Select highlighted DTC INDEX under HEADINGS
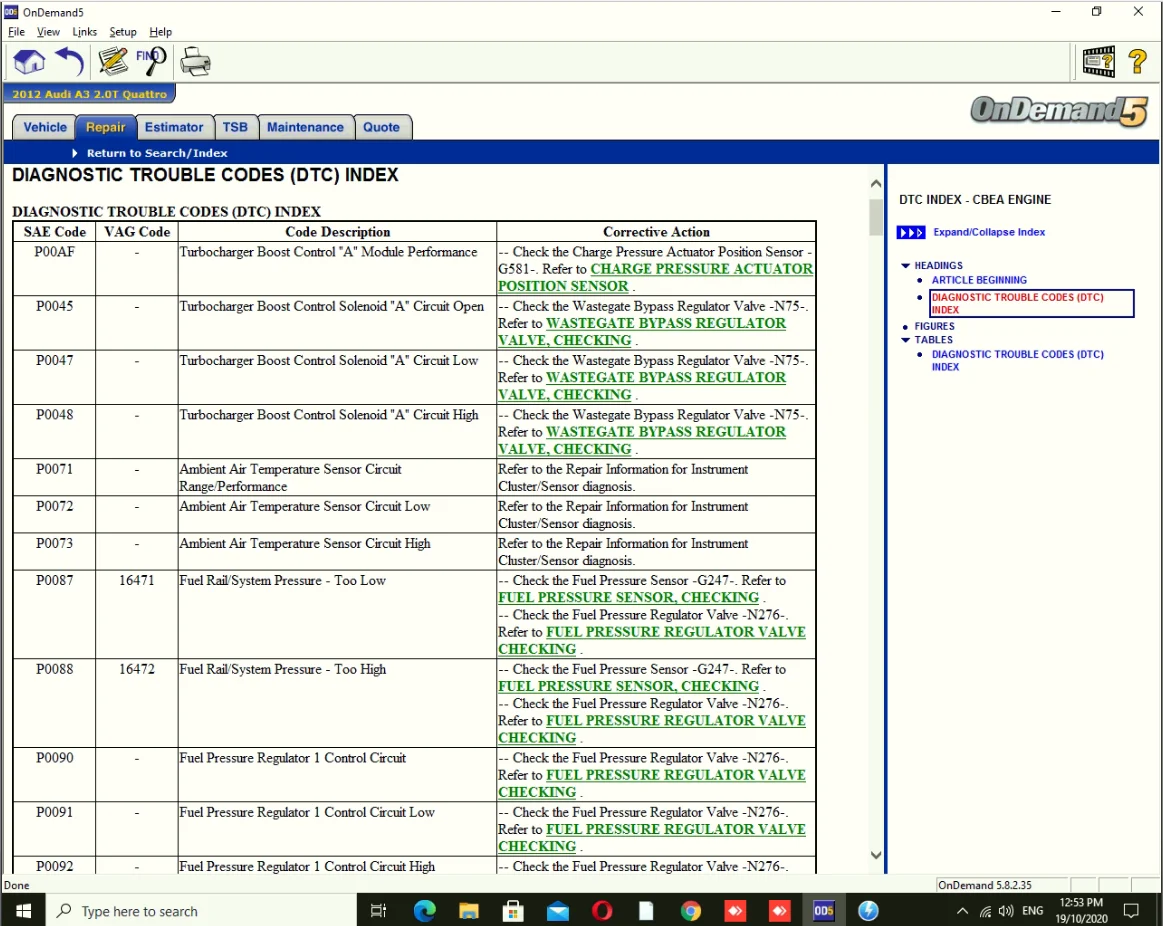The height and width of the screenshot is (926, 1163). pos(1032,303)
